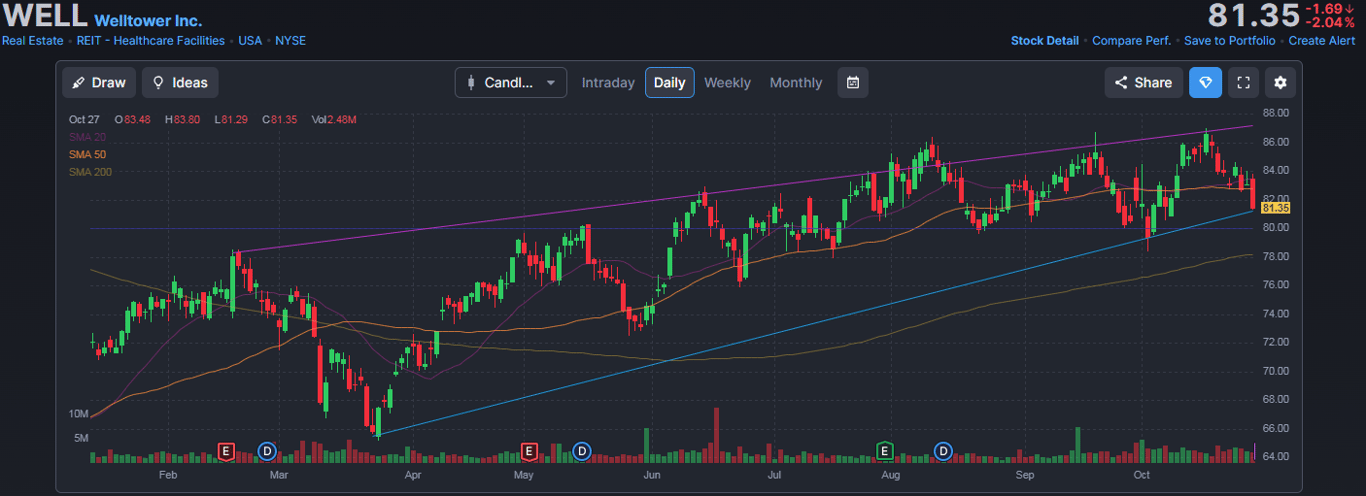Open the Ideas lightbulb button
This screenshot has width=1366, height=496.
click(180, 82)
